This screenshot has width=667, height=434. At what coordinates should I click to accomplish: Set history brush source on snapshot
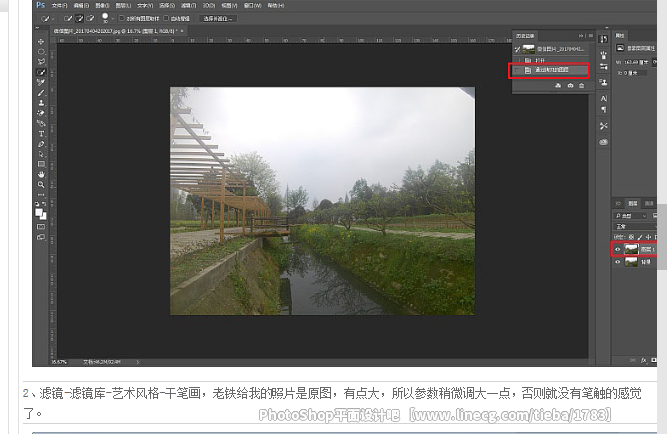517,49
